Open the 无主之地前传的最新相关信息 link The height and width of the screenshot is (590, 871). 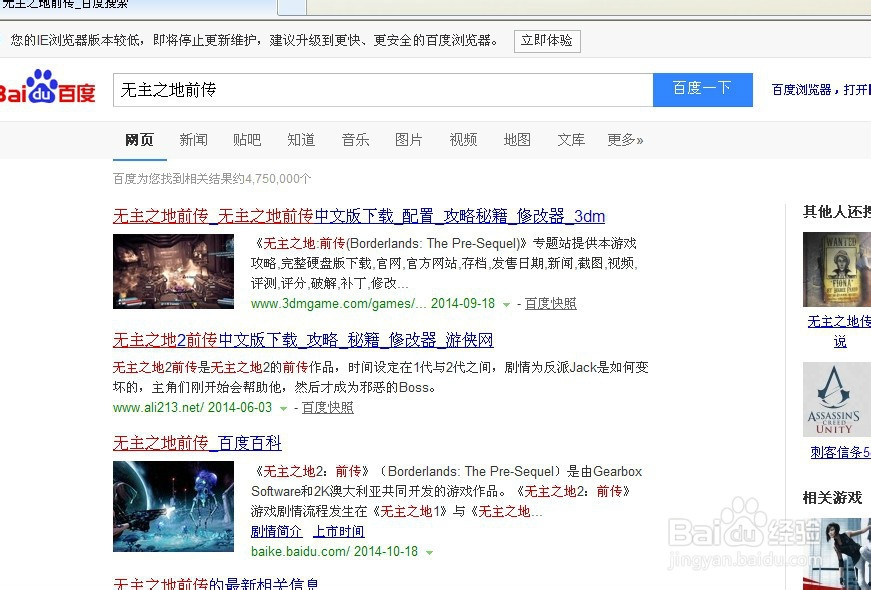tap(216, 583)
